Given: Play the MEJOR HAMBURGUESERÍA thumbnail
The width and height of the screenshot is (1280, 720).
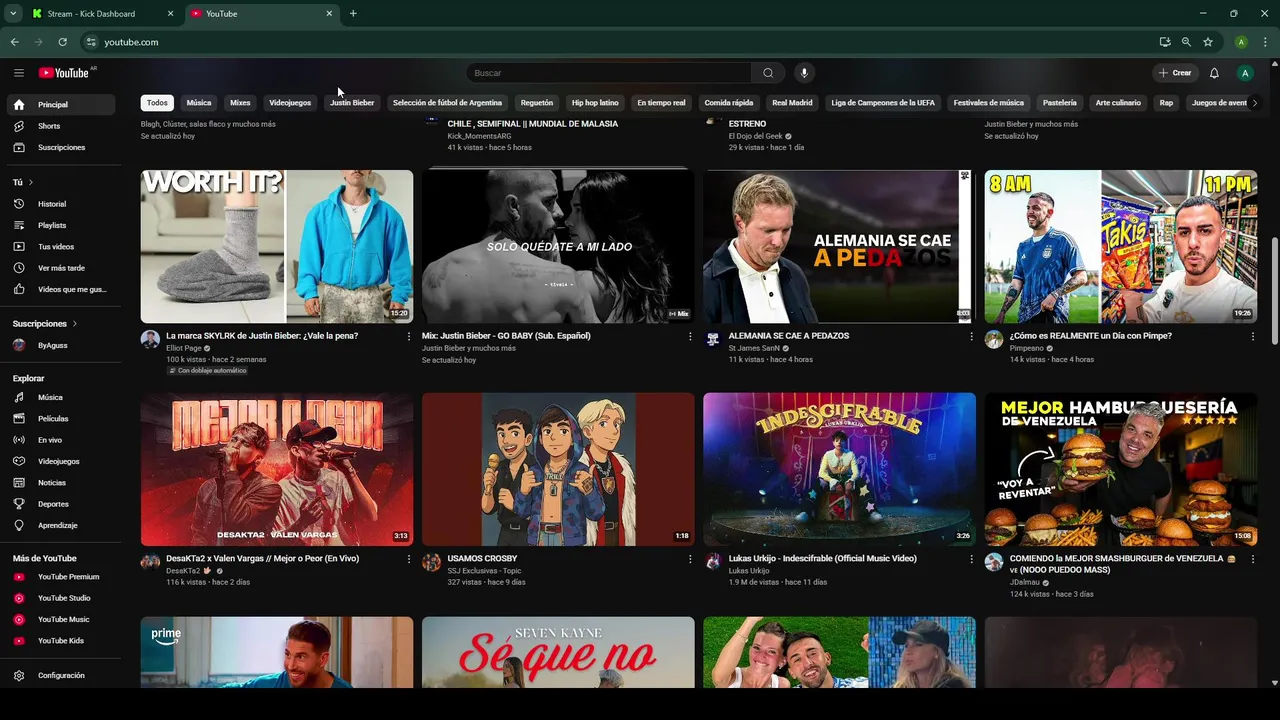Looking at the screenshot, I should (1121, 469).
